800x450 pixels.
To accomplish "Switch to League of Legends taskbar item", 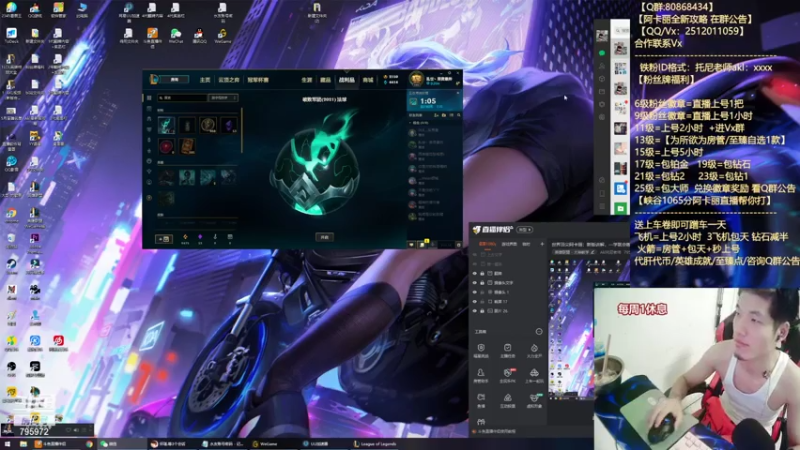I will pos(375,444).
